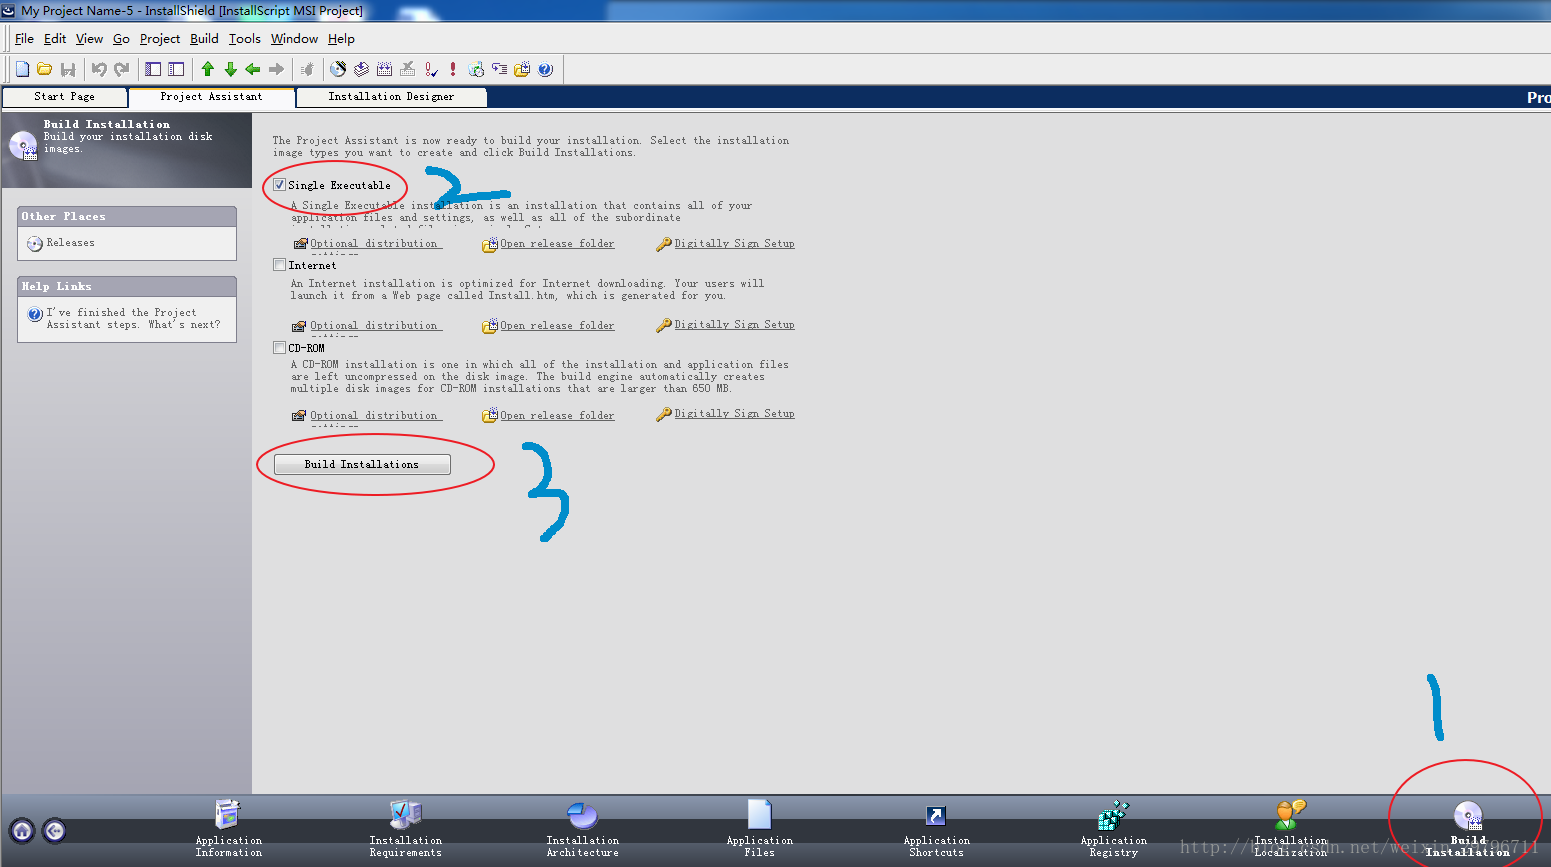Open the Tools menu

pyautogui.click(x=244, y=39)
